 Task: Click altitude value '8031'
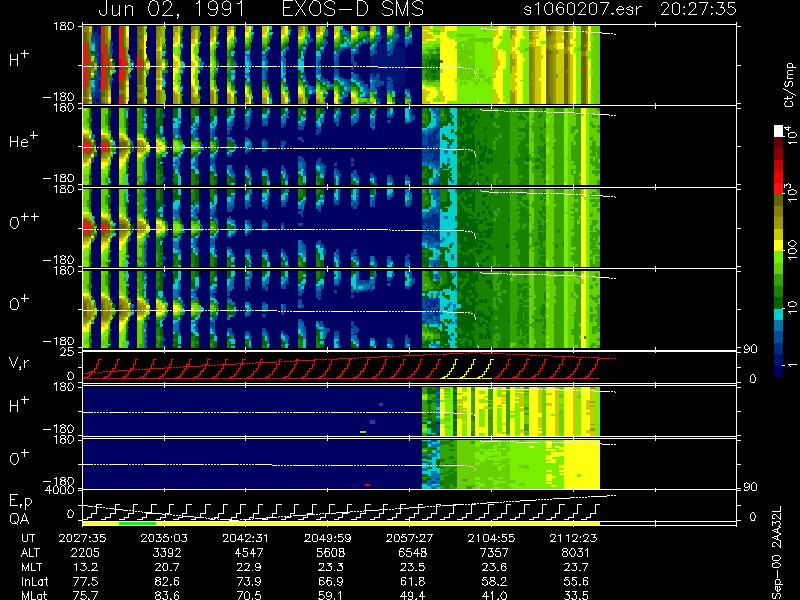pyautogui.click(x=576, y=553)
